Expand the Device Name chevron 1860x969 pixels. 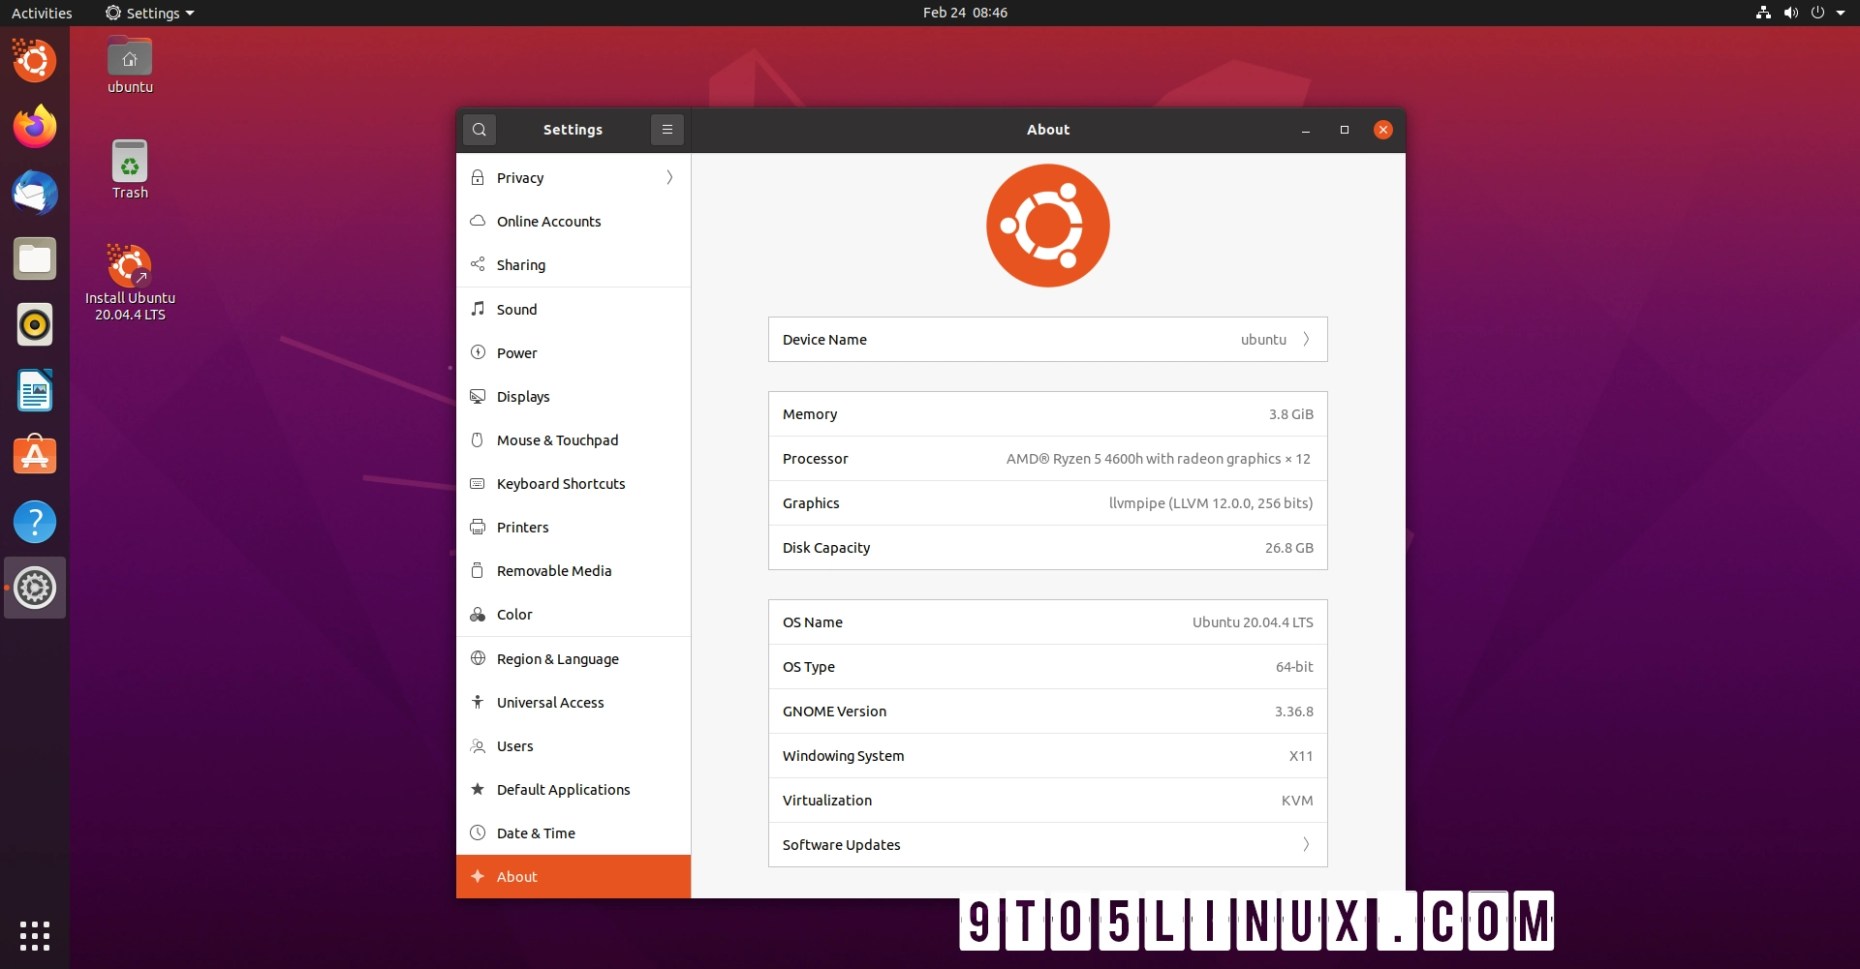point(1306,339)
